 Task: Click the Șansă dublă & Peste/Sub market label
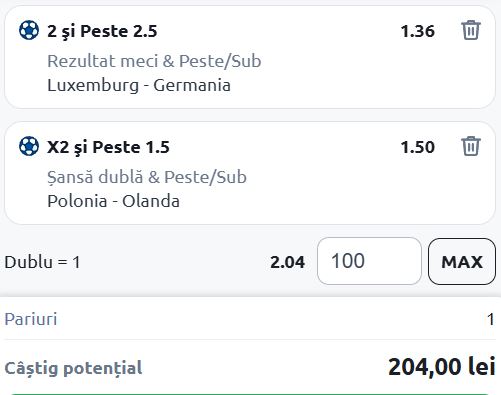(x=147, y=177)
